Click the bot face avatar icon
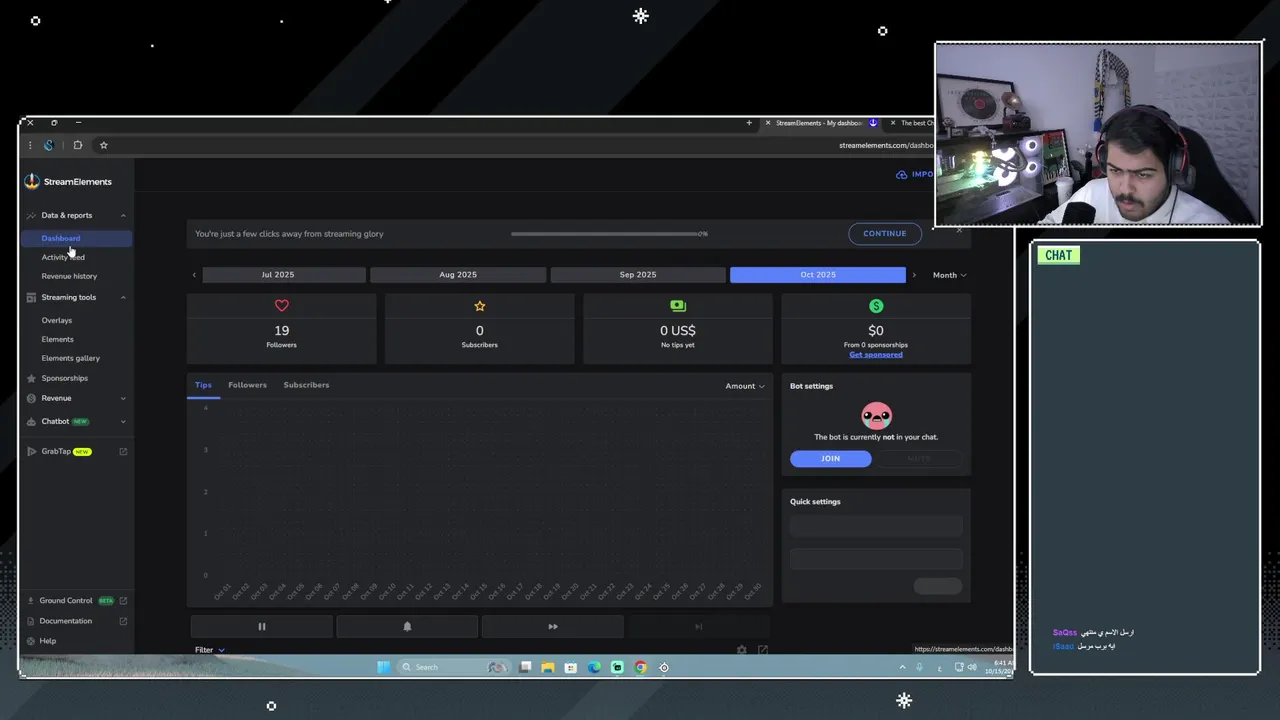This screenshot has height=720, width=1280. (x=876, y=415)
